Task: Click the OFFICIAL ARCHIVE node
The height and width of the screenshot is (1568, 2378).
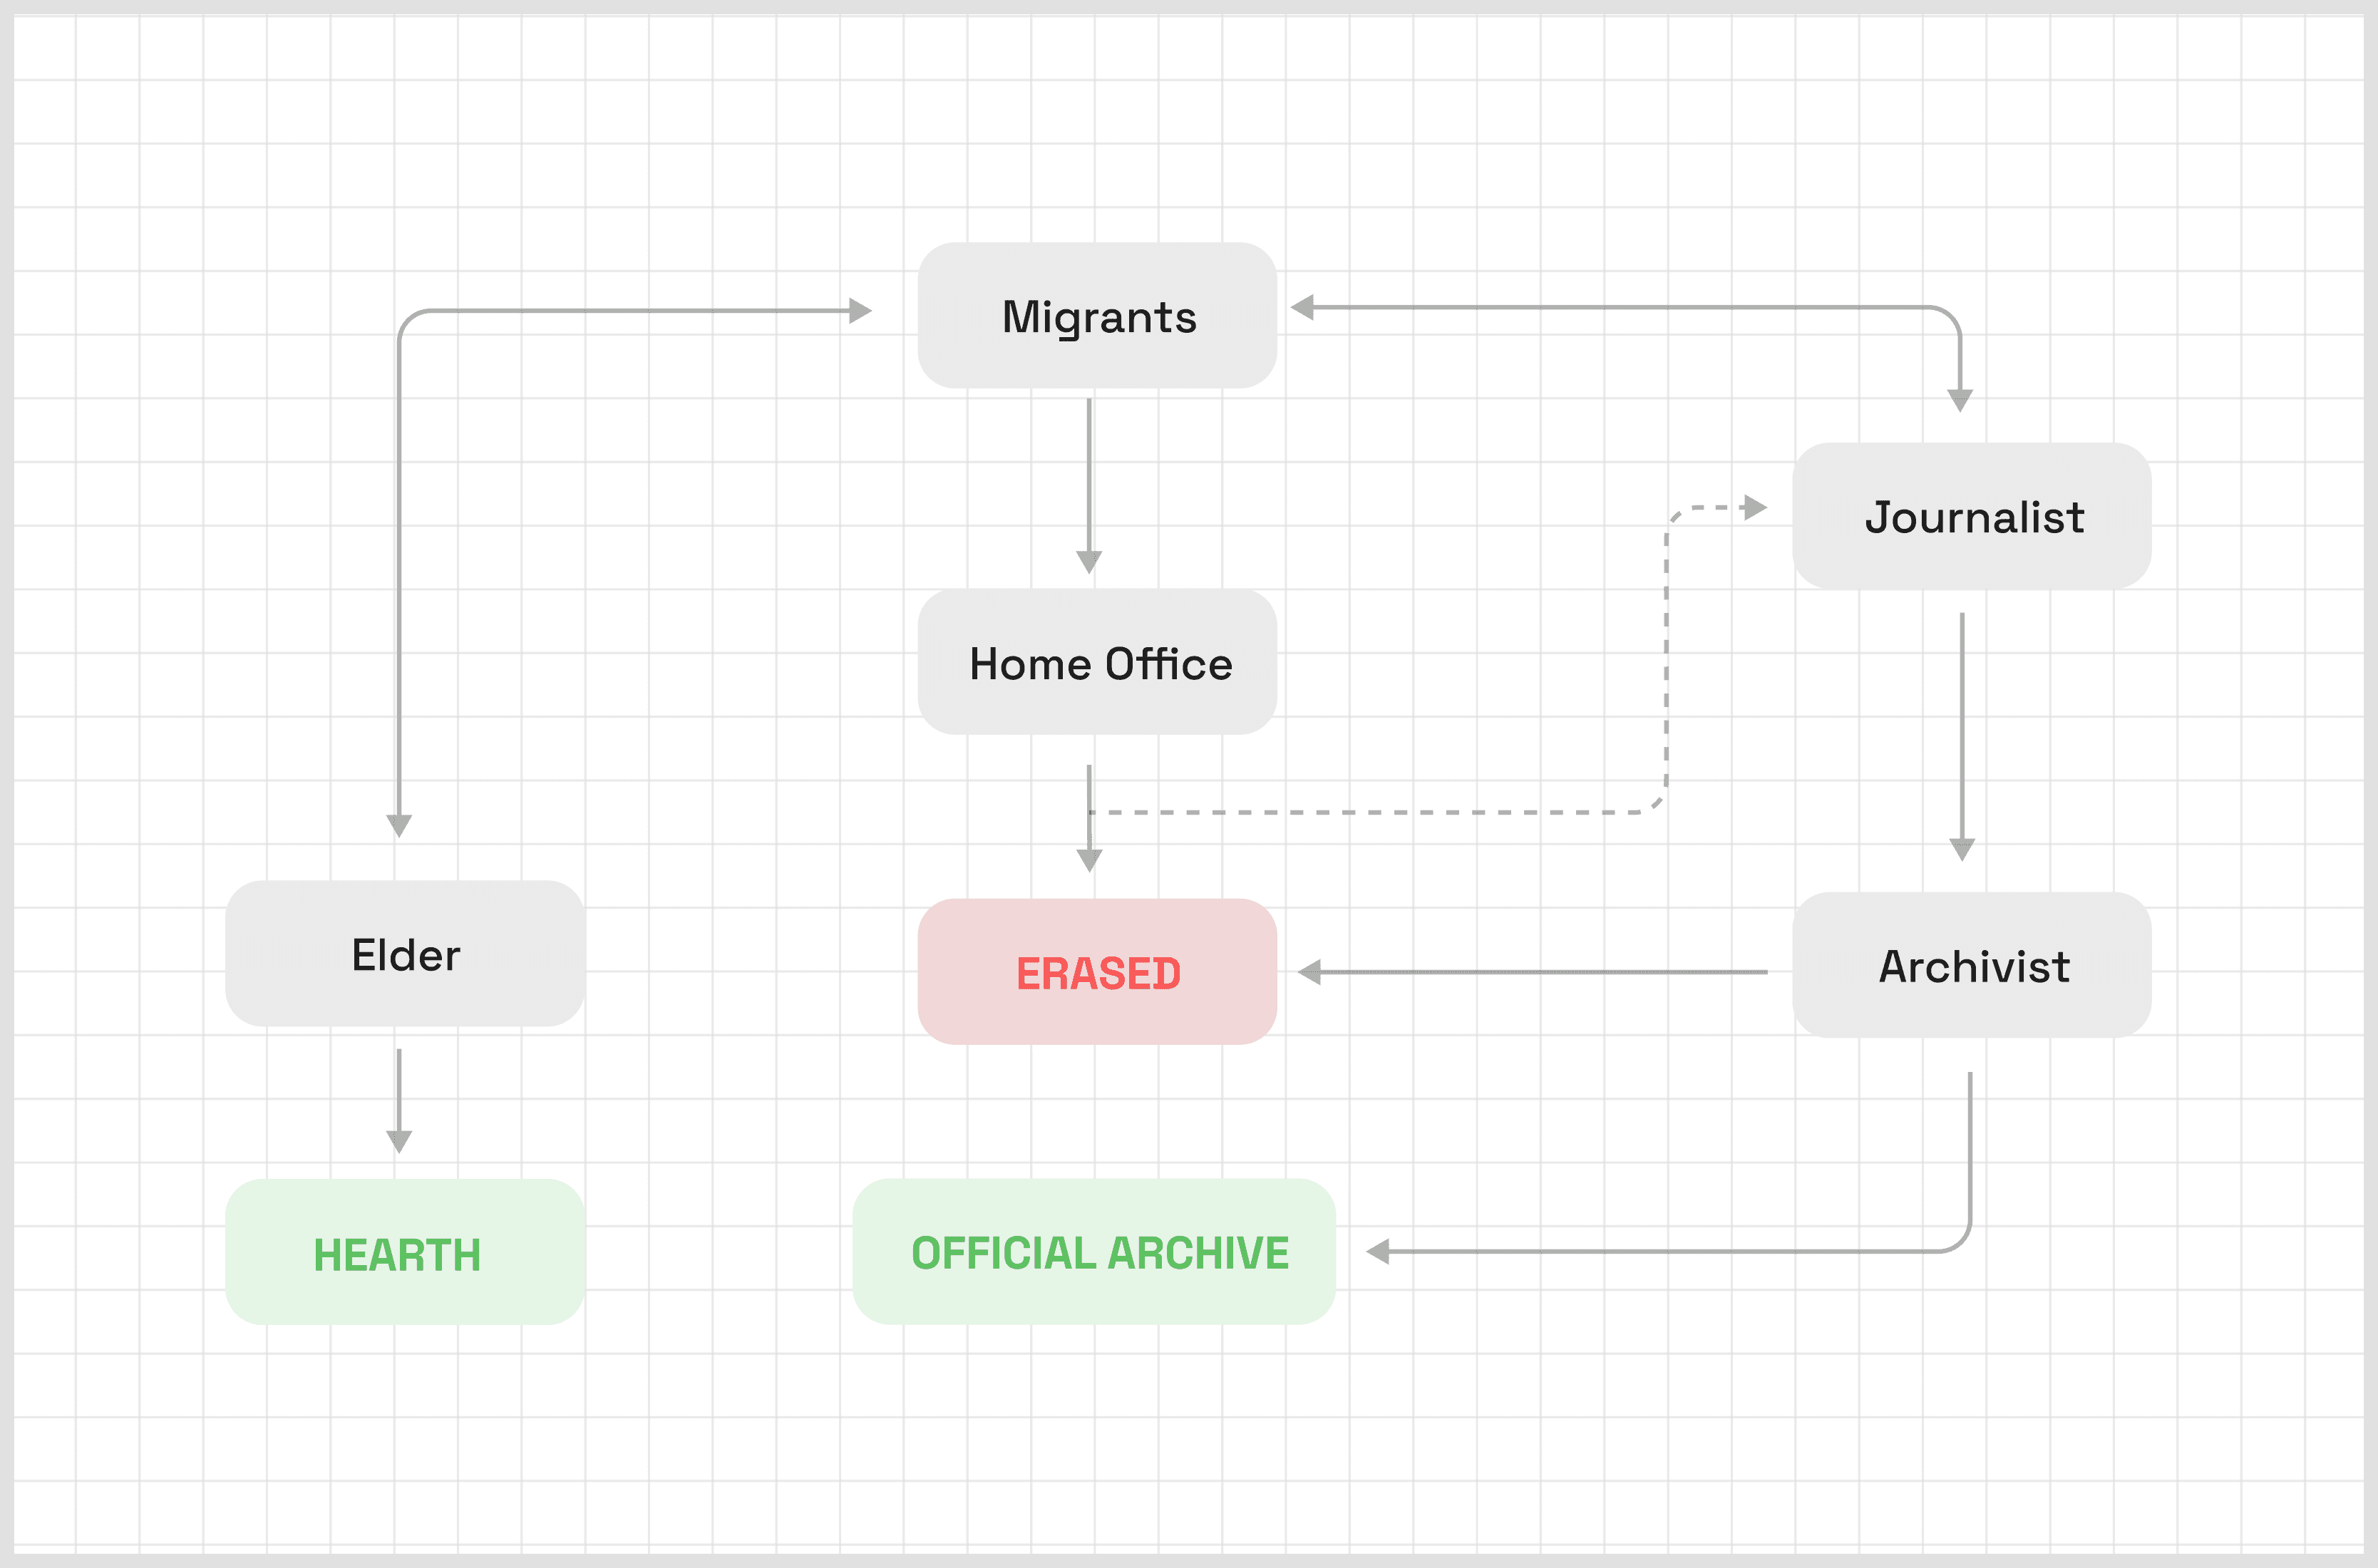Action: 1094,1252
